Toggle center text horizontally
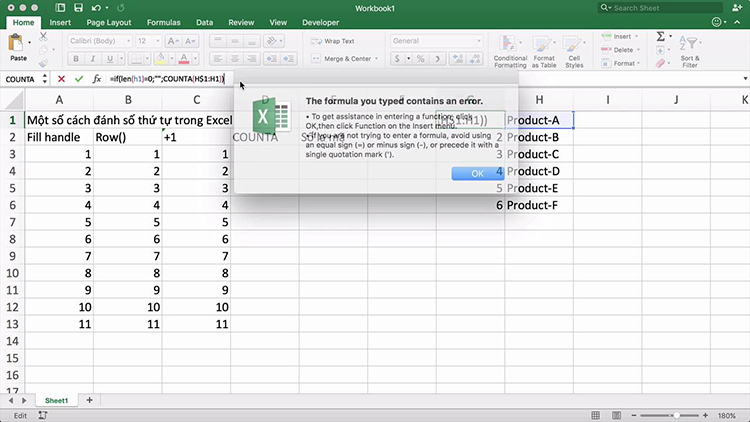This screenshot has height=422, width=750. coord(235,58)
